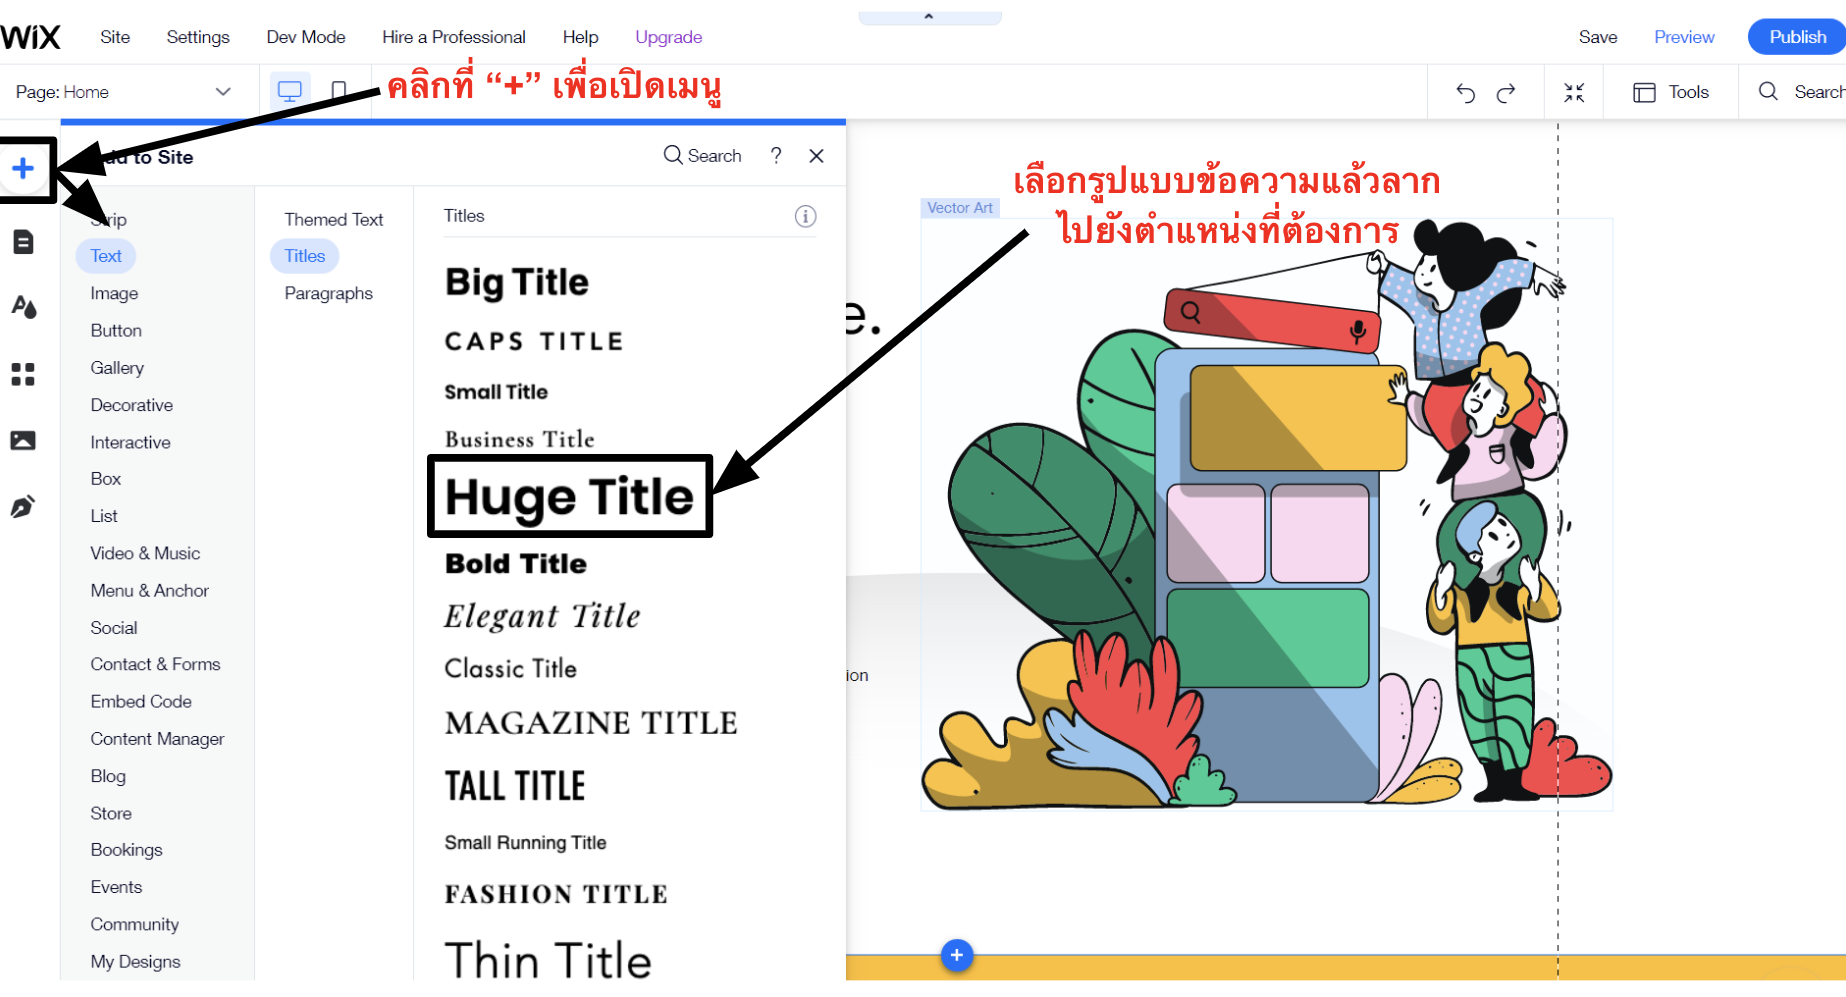The height and width of the screenshot is (997, 1846).
Task: Choose the FASHION TITLE text style
Action: 556,894
